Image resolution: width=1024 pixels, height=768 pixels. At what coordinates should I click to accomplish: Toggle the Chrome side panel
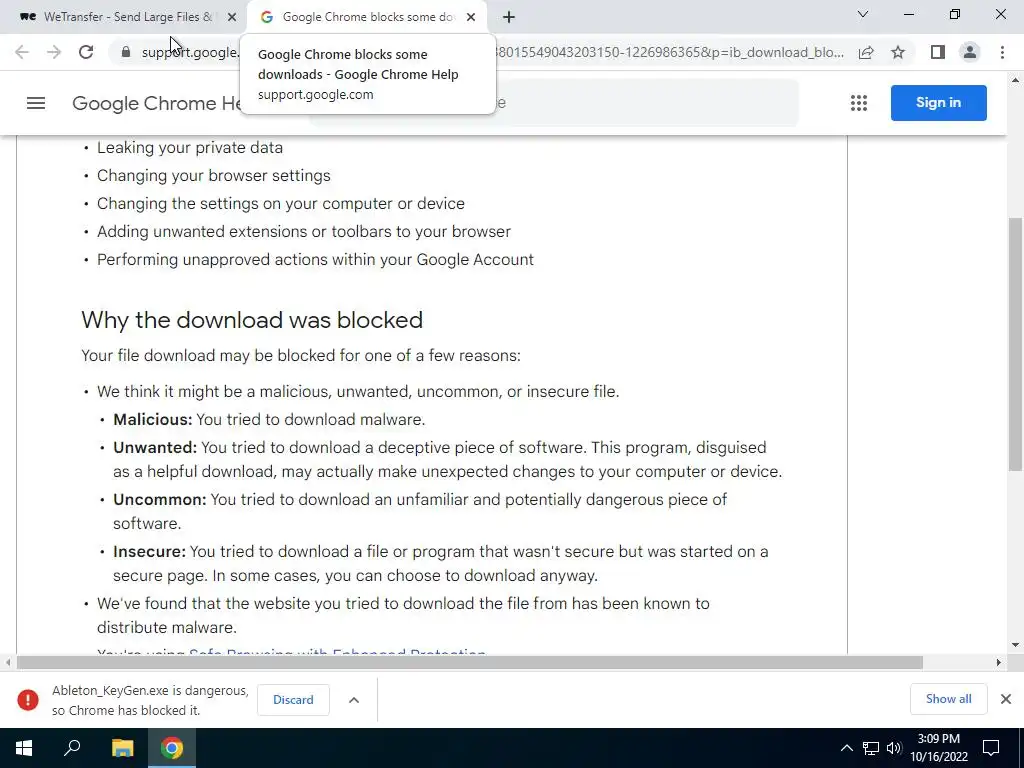(x=938, y=52)
